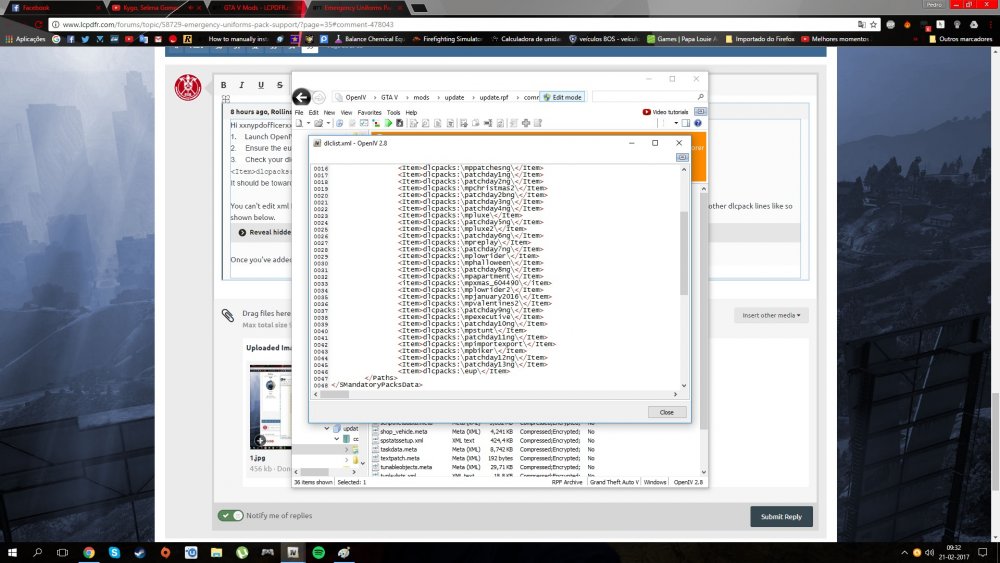Expand Reveal hidden contents spoiler
Screen dimensions: 1000x563
point(265,232)
